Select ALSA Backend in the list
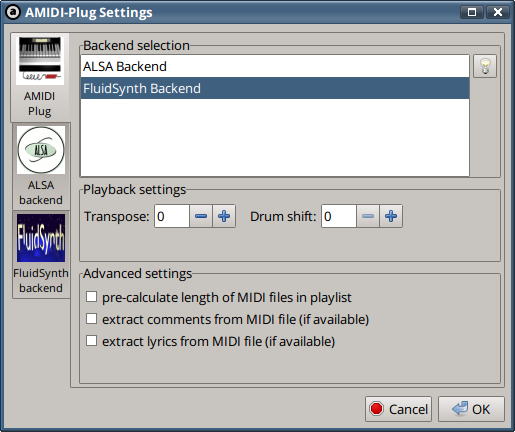 (x=275, y=67)
